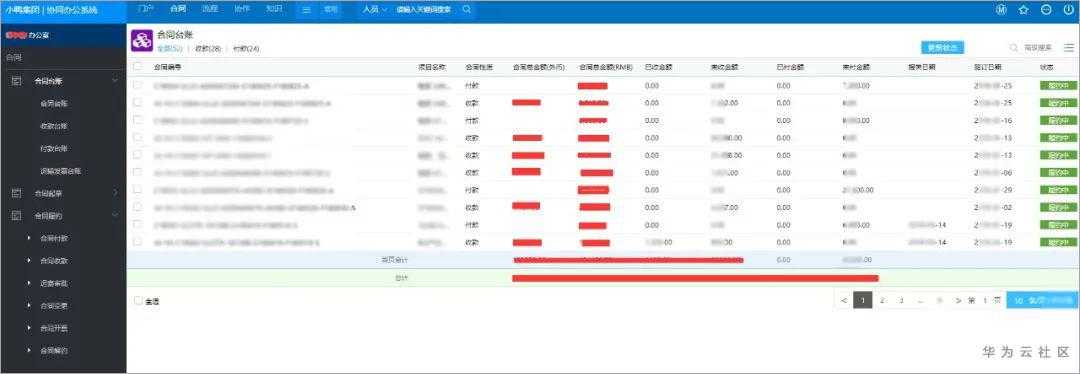This screenshot has height=374, width=1080.
Task: Open the 合同开票 sidebar entry
Action: 54,328
